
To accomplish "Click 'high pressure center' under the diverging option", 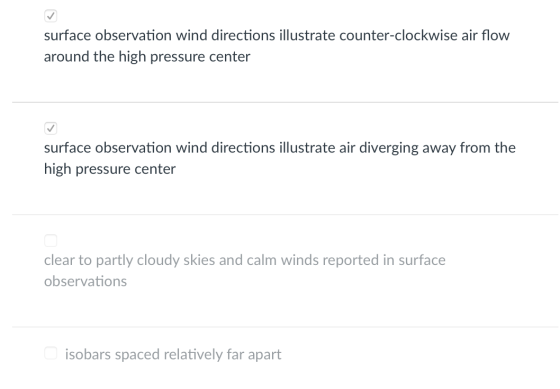I will (110, 169).
